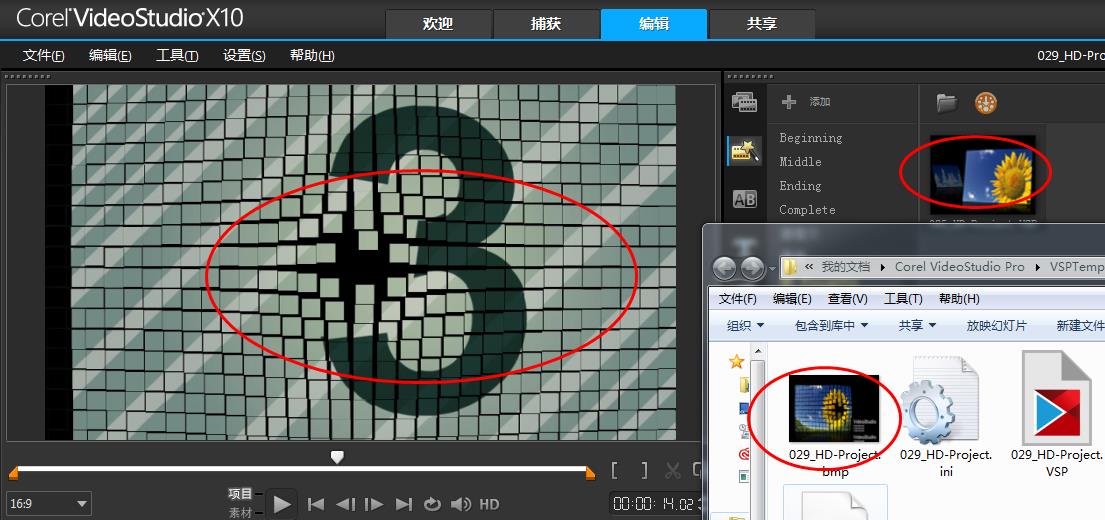This screenshot has height=520, width=1105.
Task: Expand the arrow after 我的文档 in the address bar
Action: pos(883,268)
